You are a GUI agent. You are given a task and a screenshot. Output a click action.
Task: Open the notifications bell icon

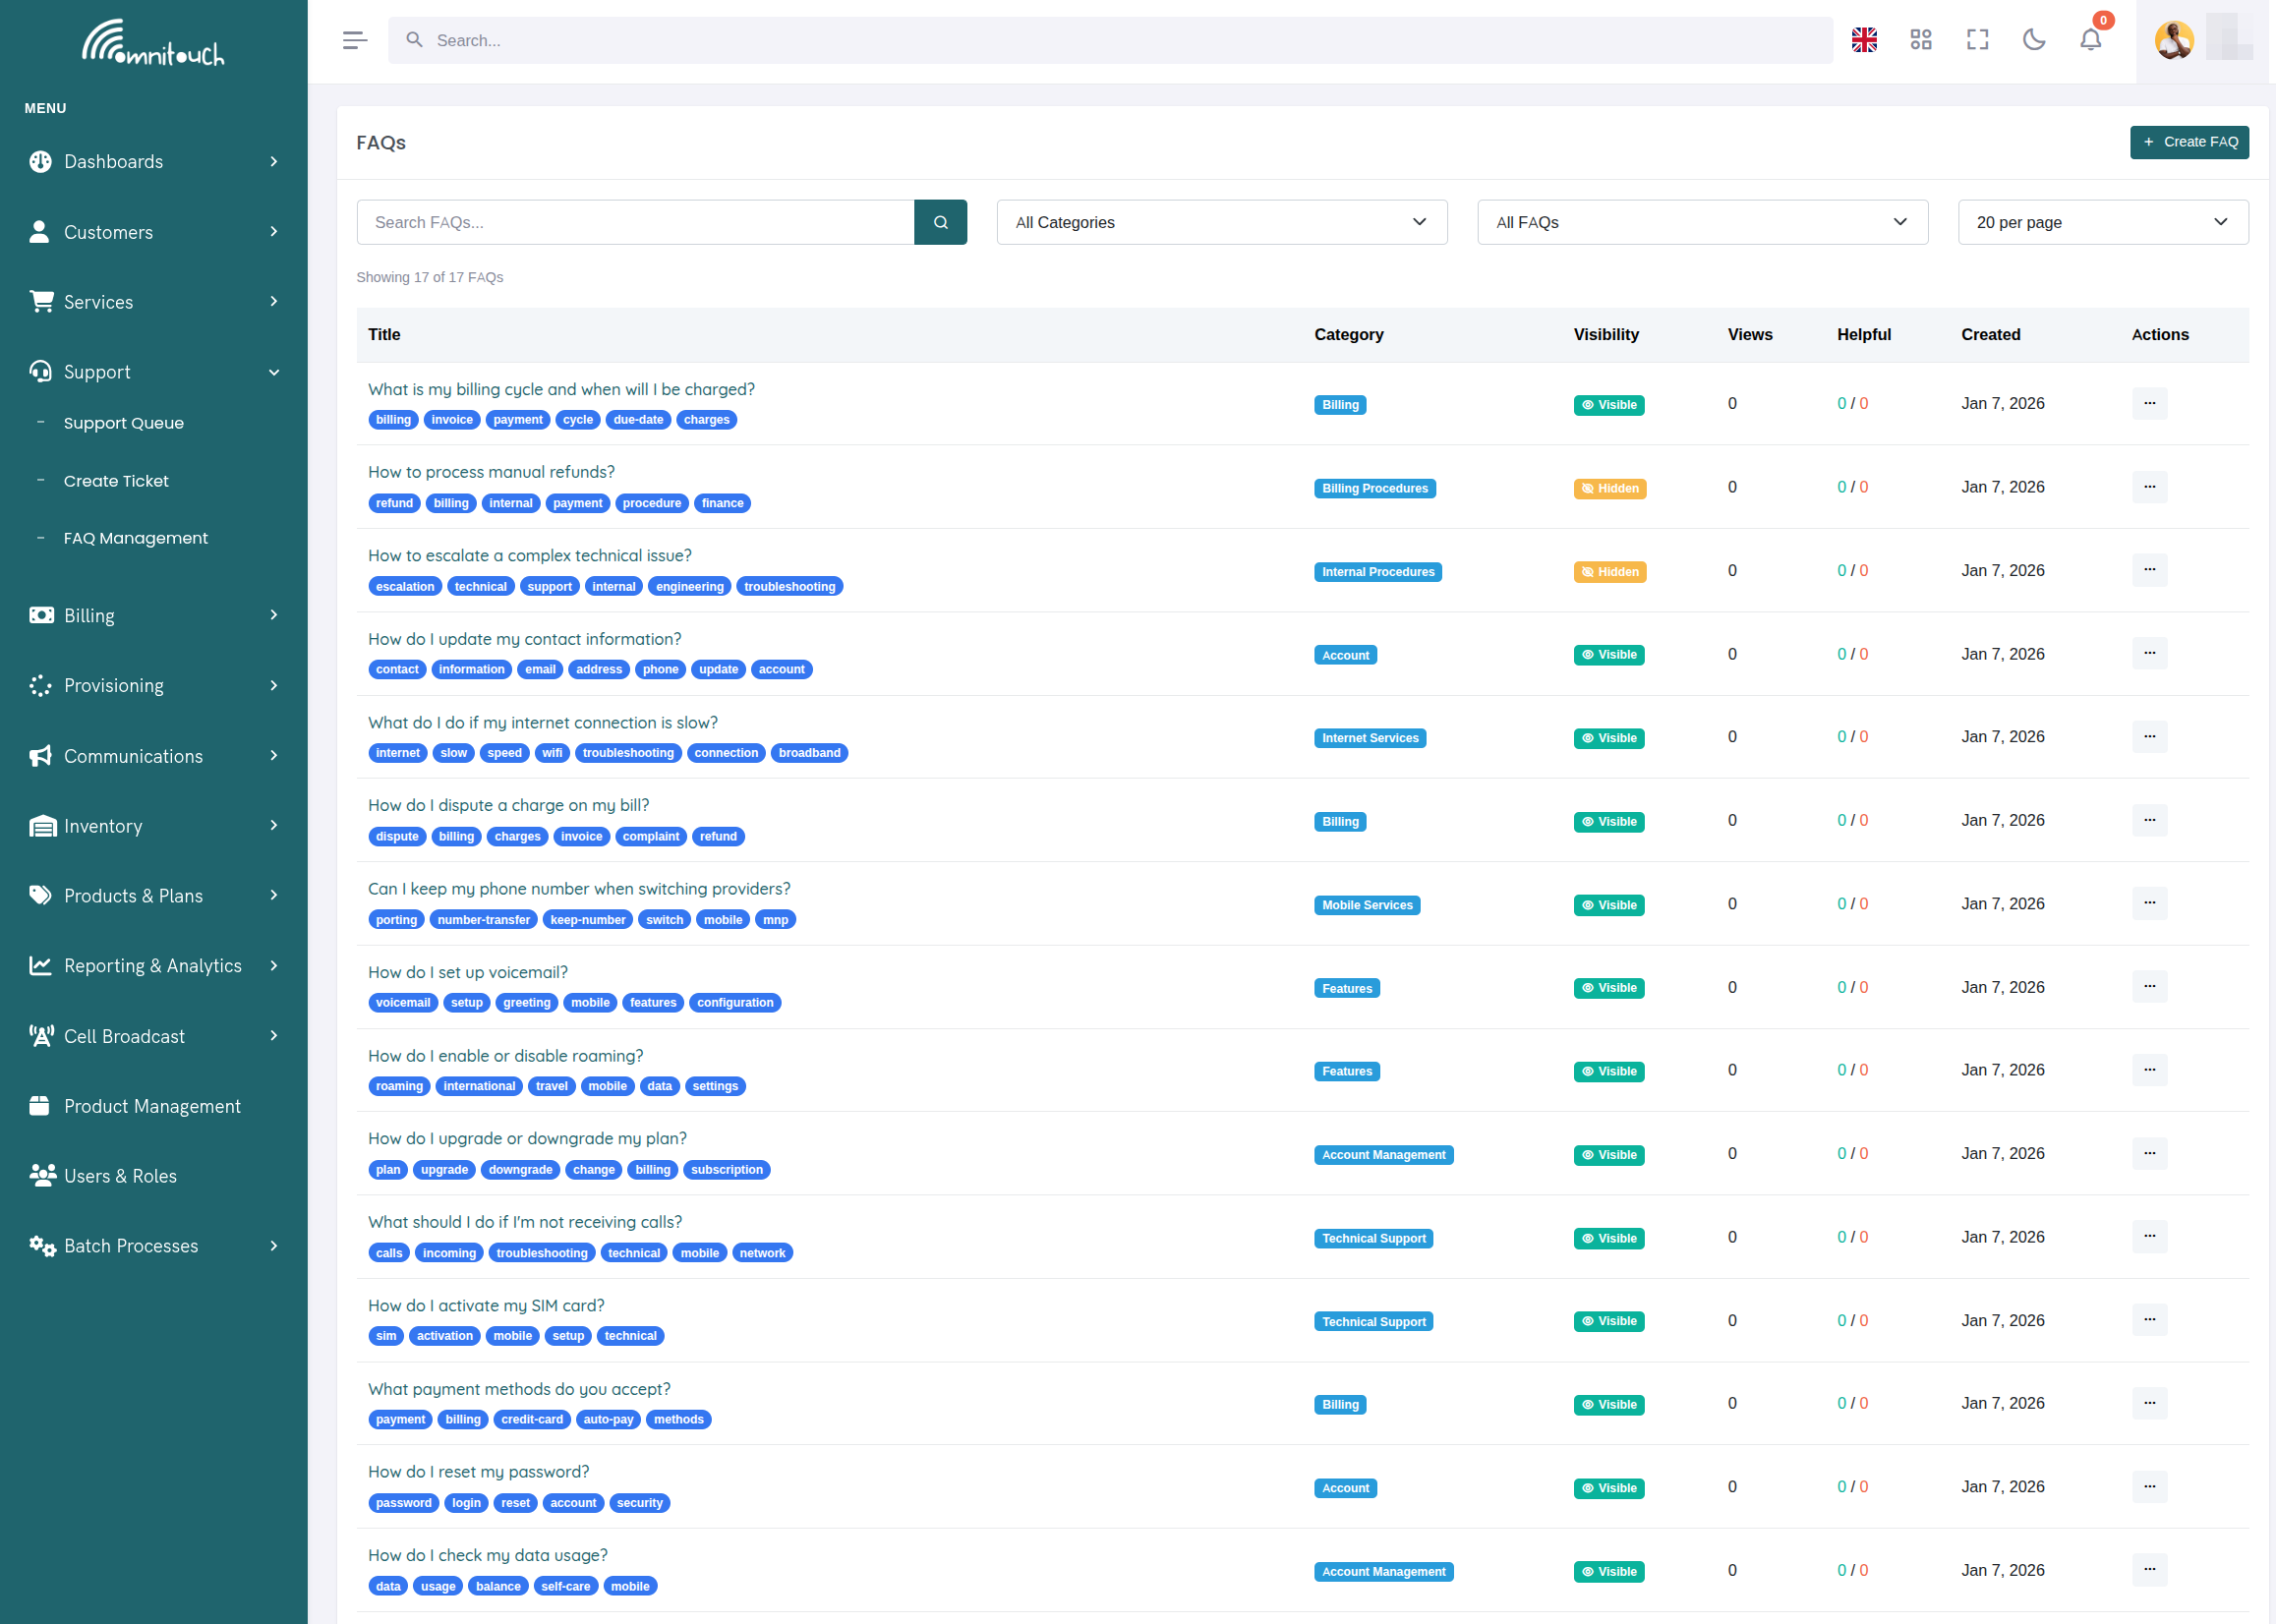(x=2090, y=40)
